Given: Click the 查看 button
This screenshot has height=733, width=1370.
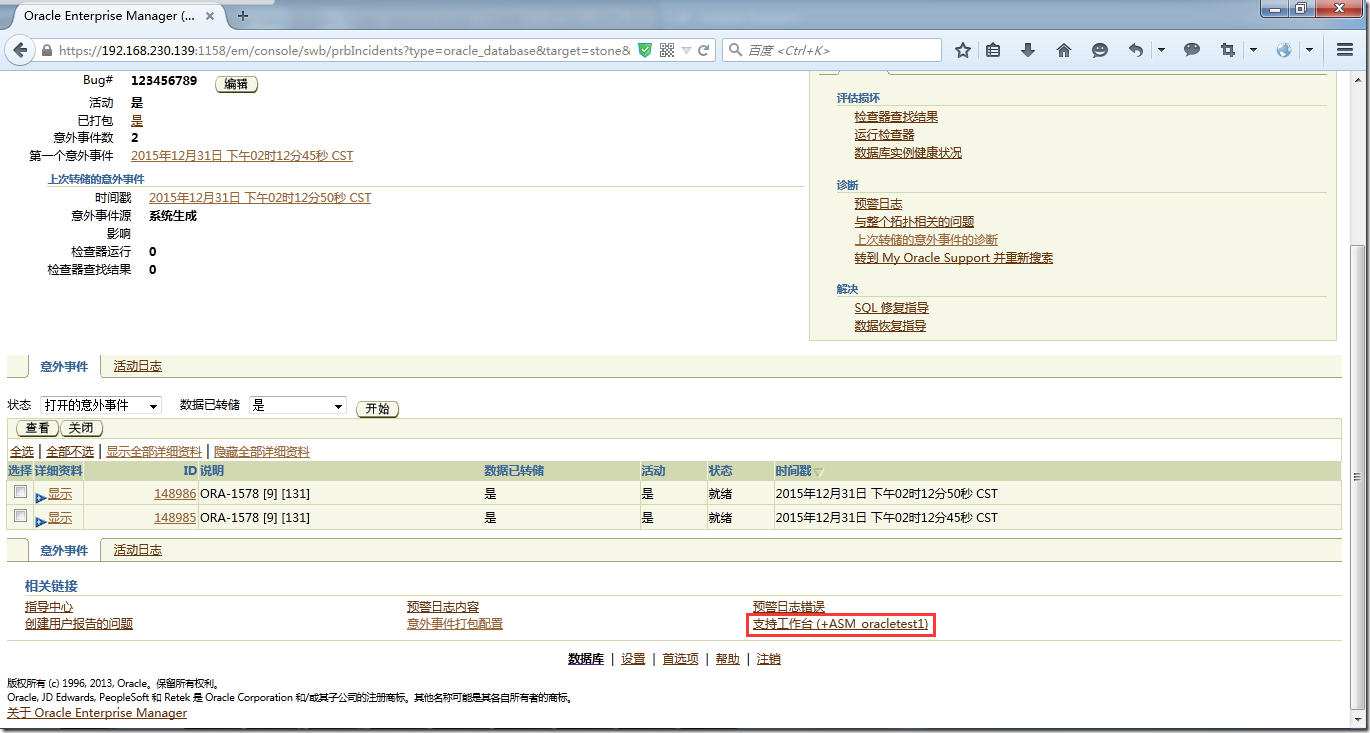Looking at the screenshot, I should (37, 428).
